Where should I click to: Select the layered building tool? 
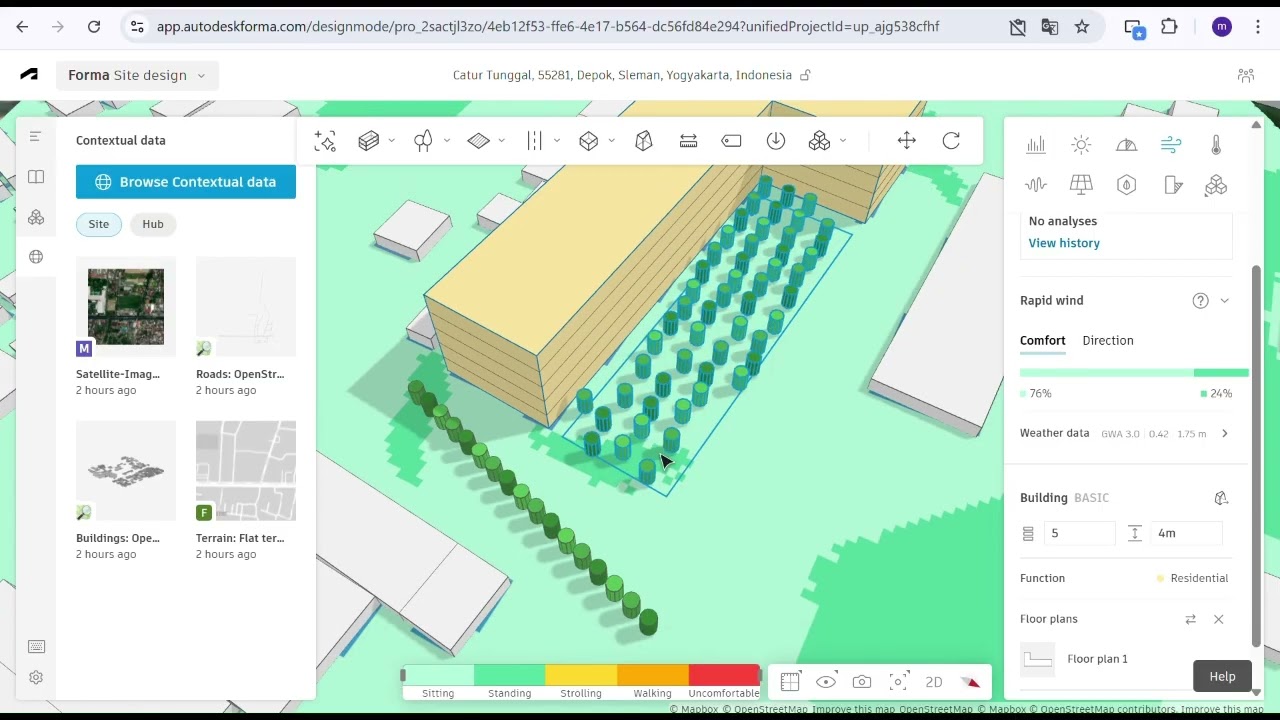pyautogui.click(x=369, y=141)
